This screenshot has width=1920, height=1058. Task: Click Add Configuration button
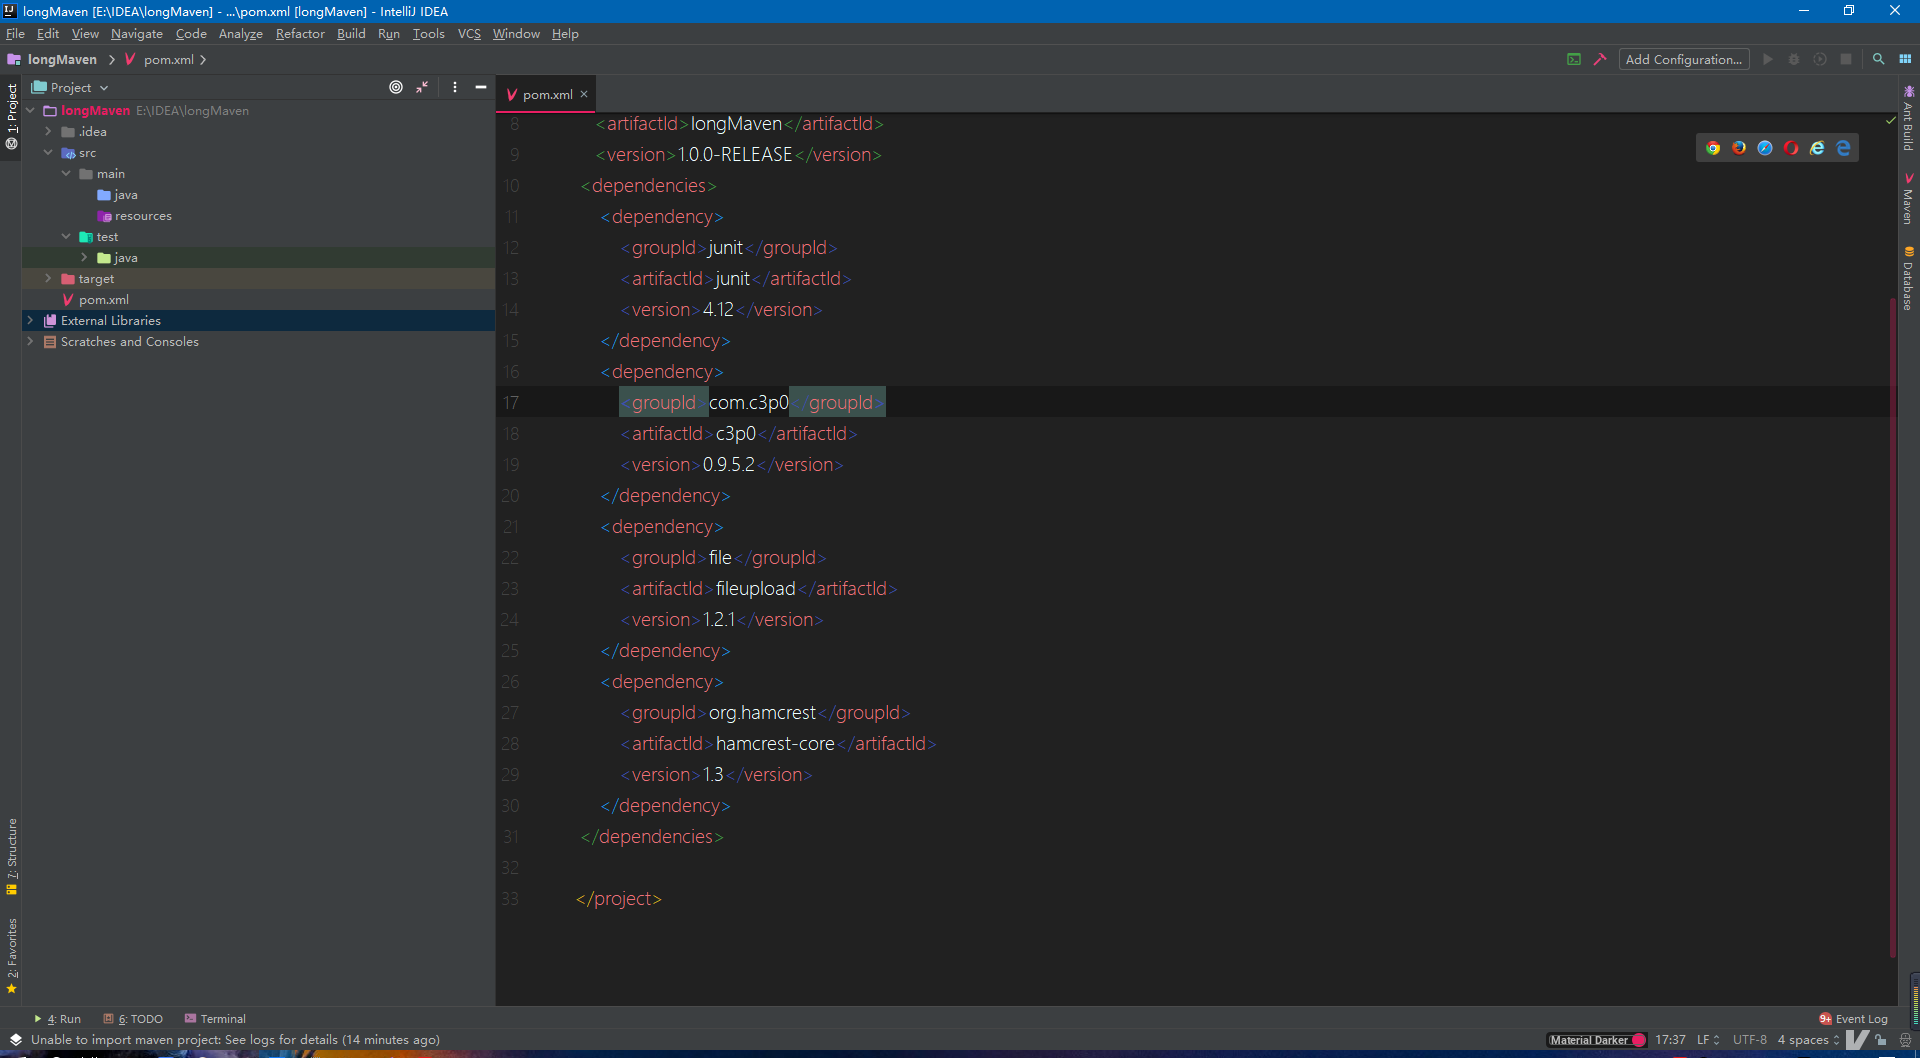[1684, 60]
